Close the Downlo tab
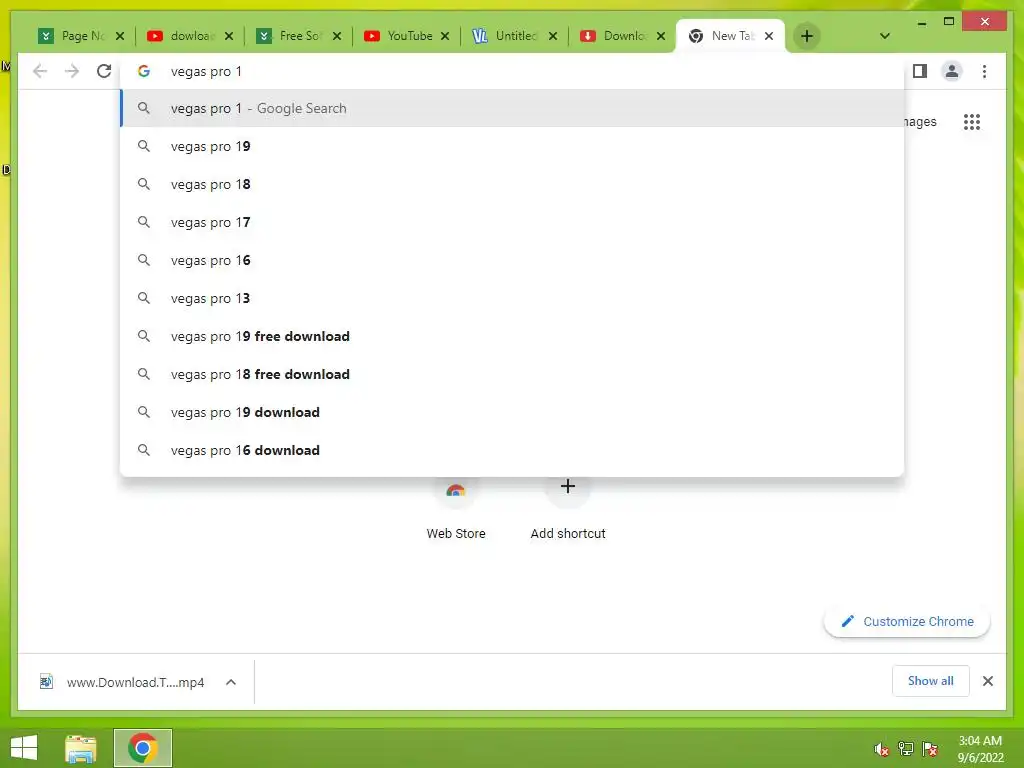This screenshot has width=1024, height=768. pos(661,36)
